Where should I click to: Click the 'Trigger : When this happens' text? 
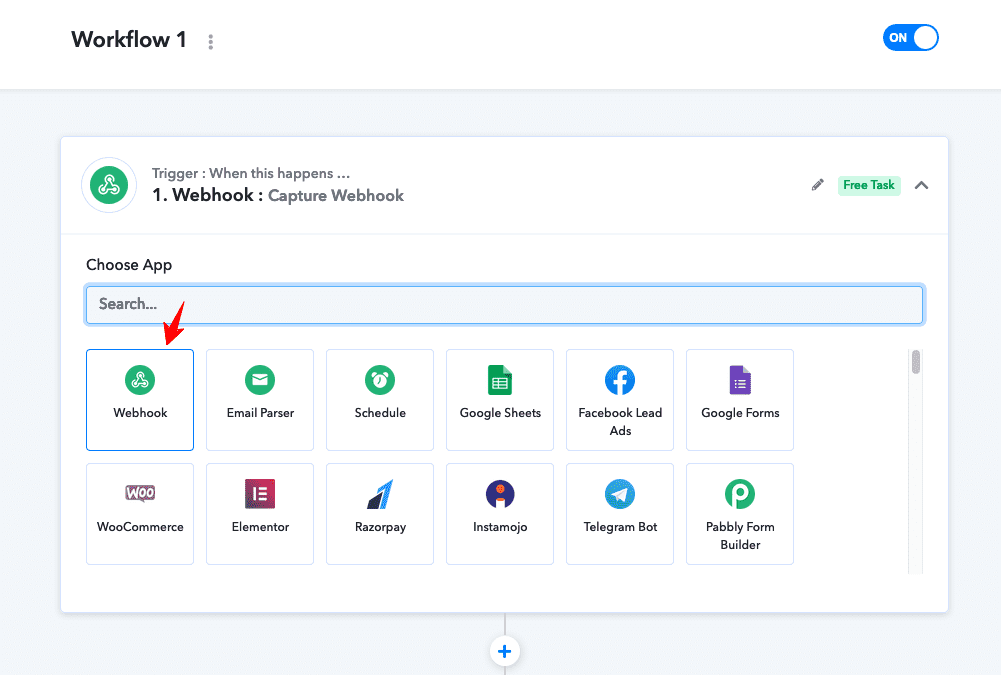251,173
